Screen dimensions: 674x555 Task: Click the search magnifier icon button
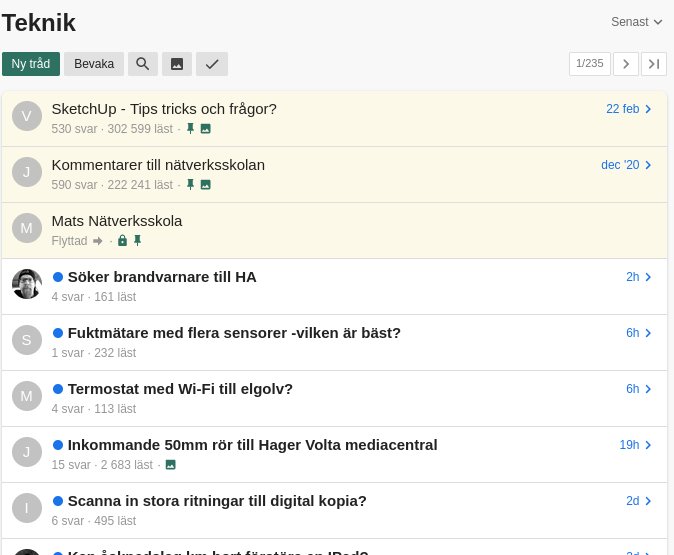point(143,64)
